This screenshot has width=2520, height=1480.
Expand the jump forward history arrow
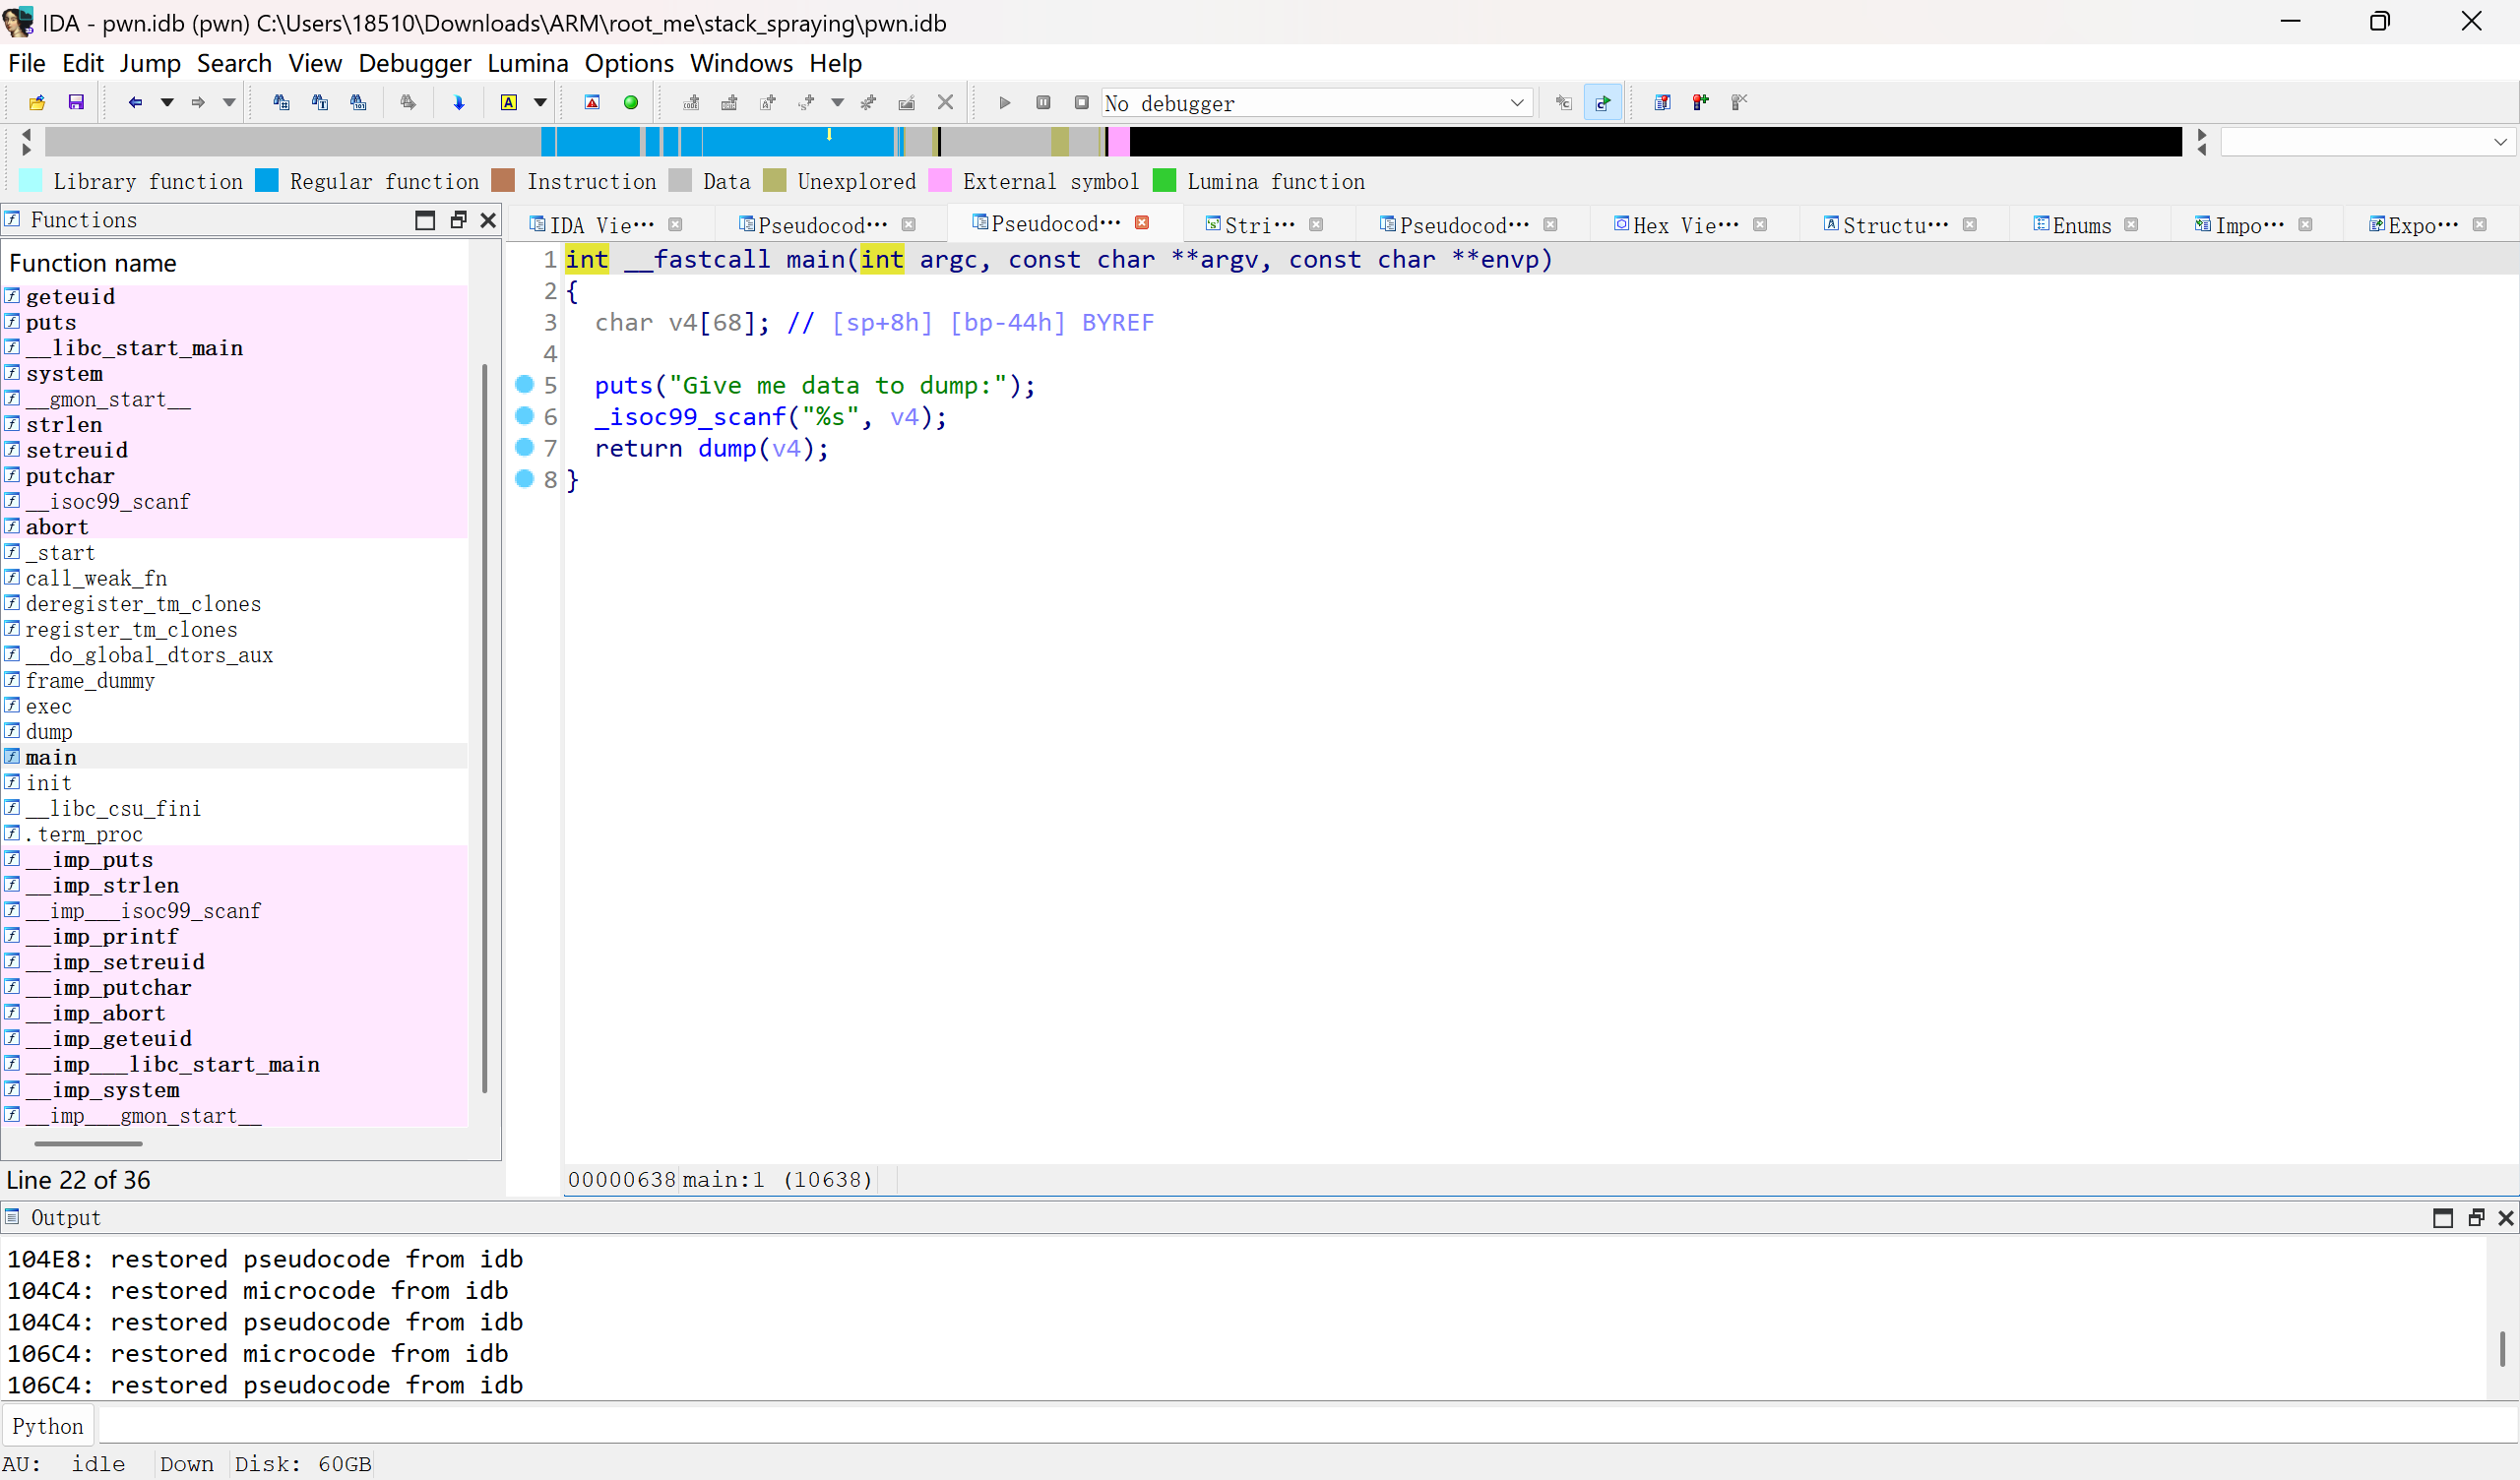coord(229,102)
